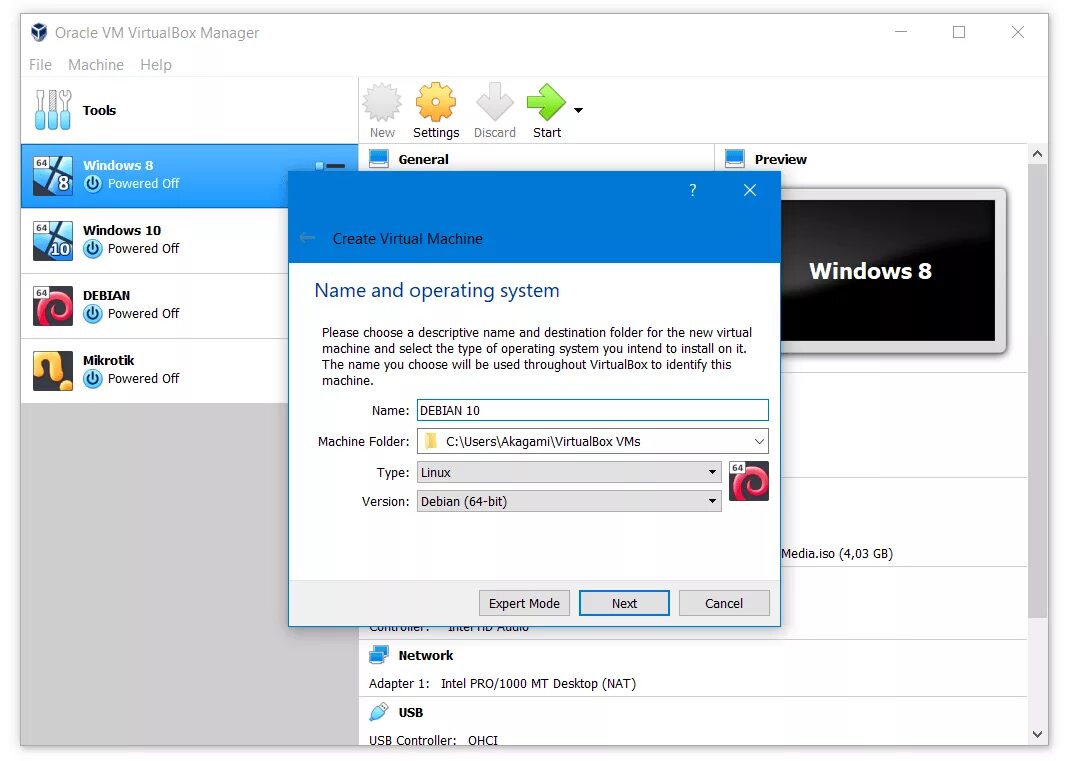Select the Tools entry in the sidebar
This screenshot has height=761, width=1078.
pyautogui.click(x=189, y=110)
